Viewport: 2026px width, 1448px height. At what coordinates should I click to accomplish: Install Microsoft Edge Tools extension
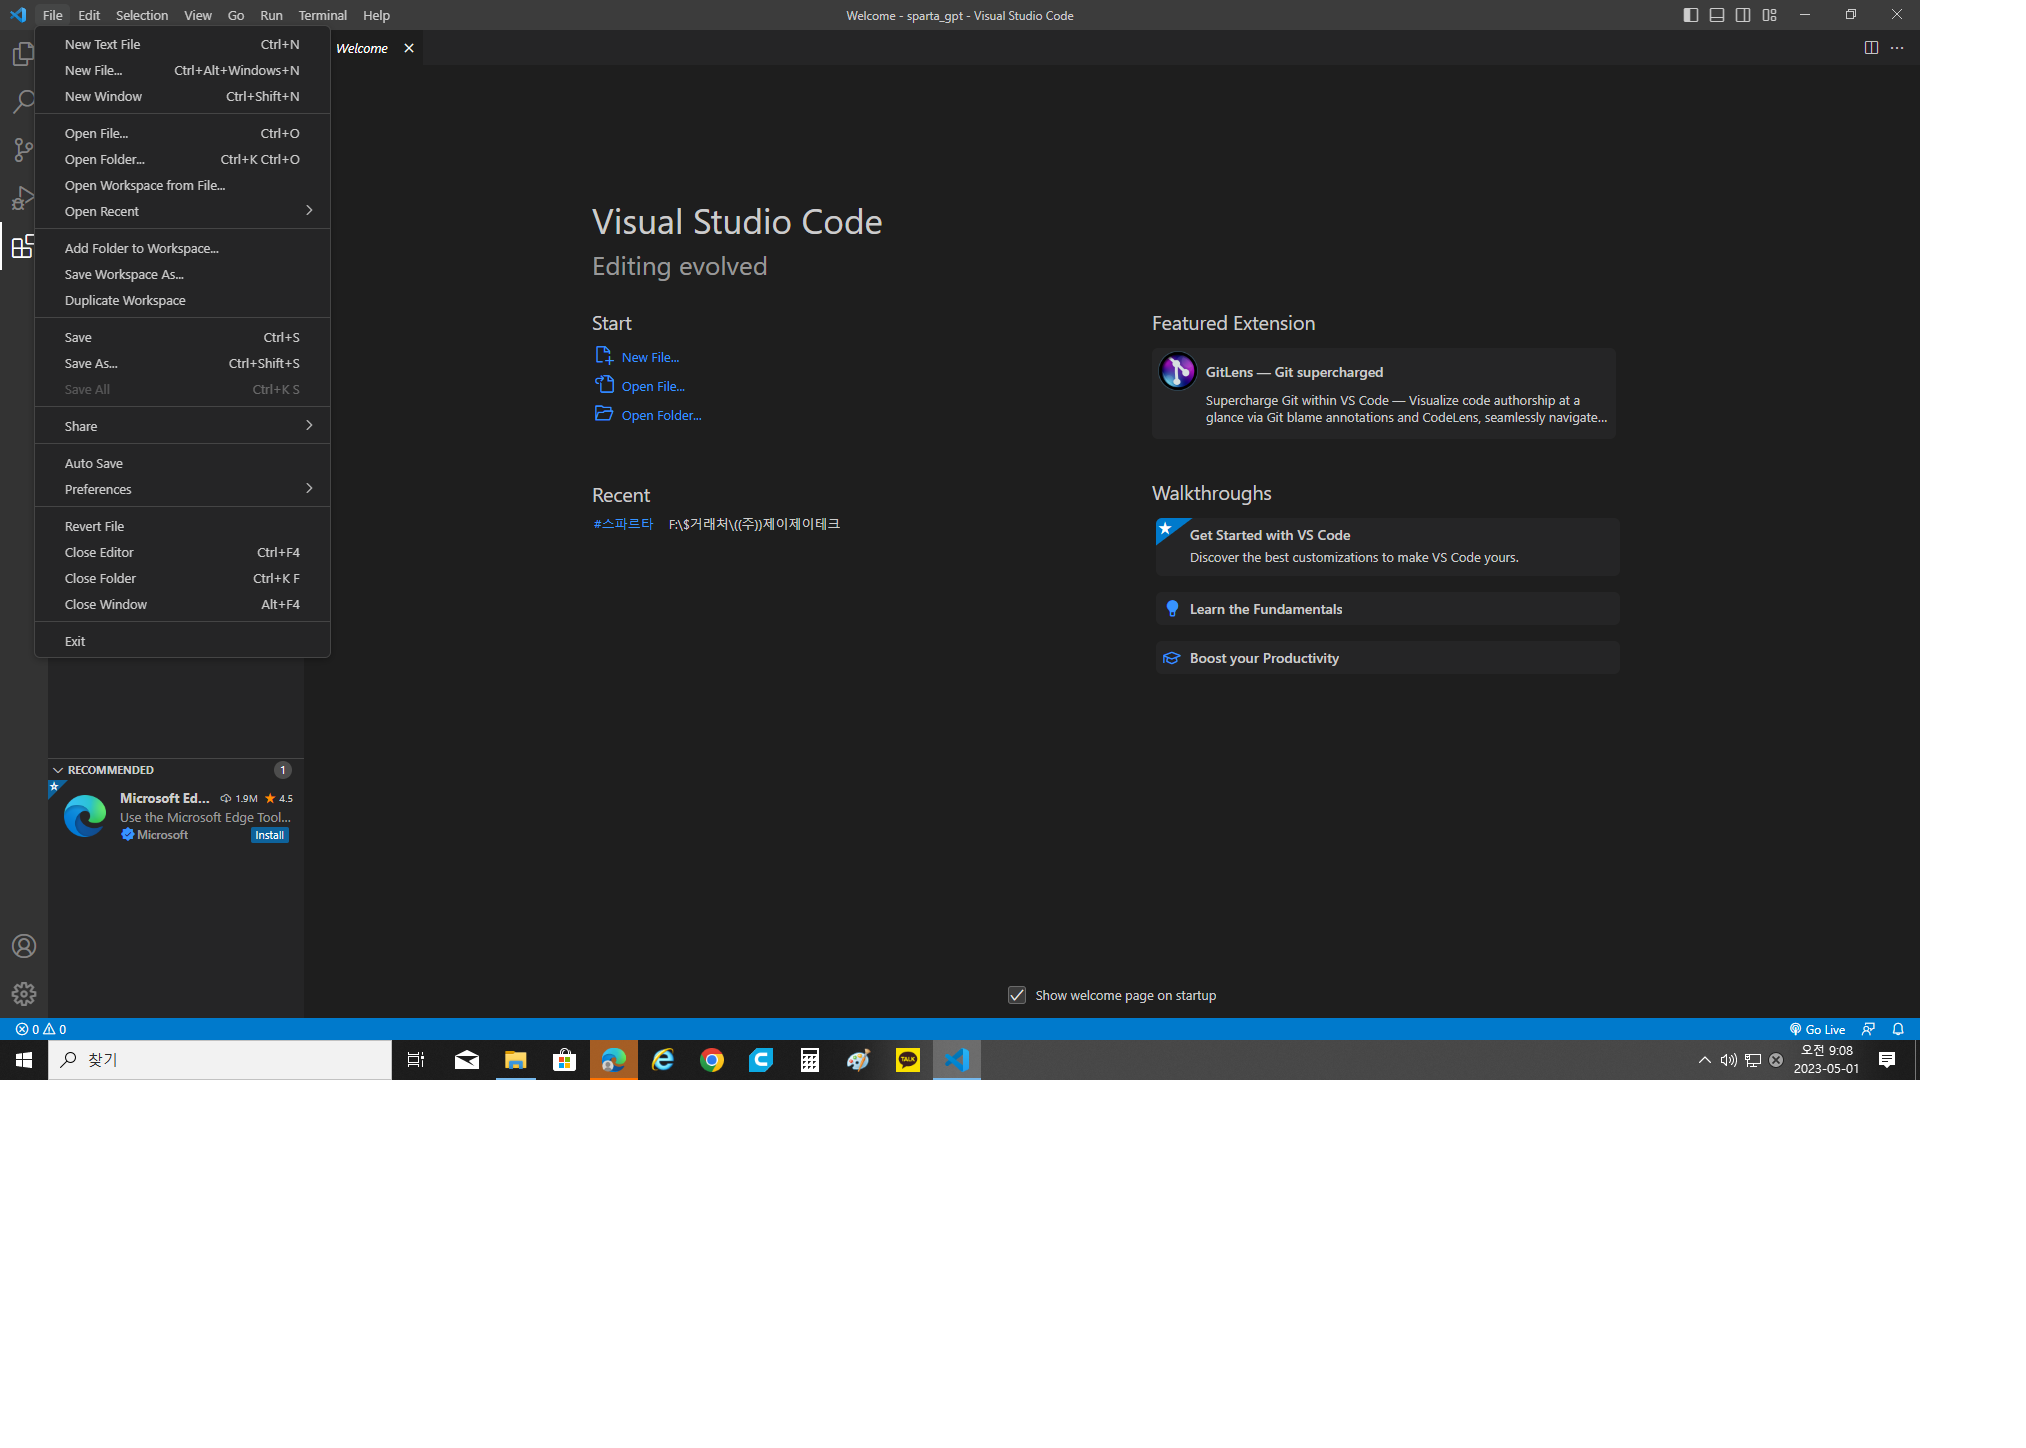tap(269, 835)
